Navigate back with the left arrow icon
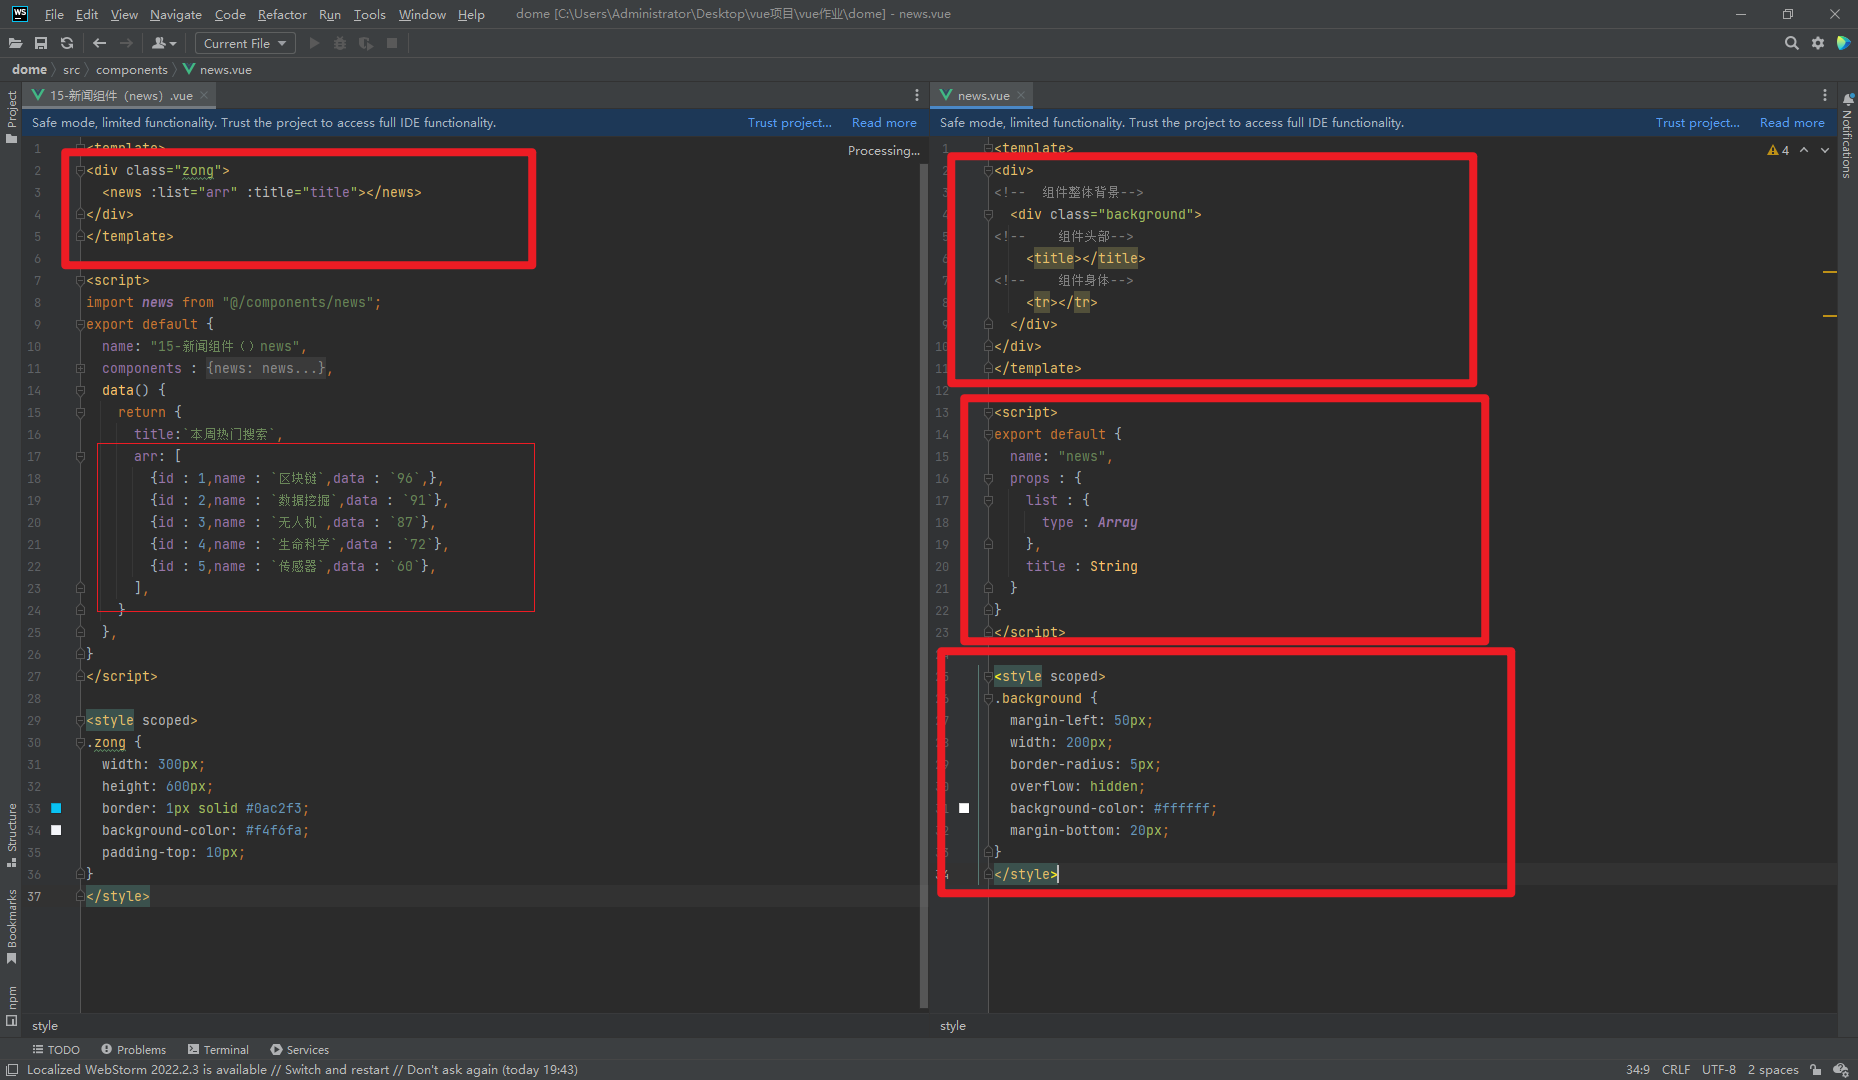Image resolution: width=1858 pixels, height=1080 pixels. (x=99, y=43)
